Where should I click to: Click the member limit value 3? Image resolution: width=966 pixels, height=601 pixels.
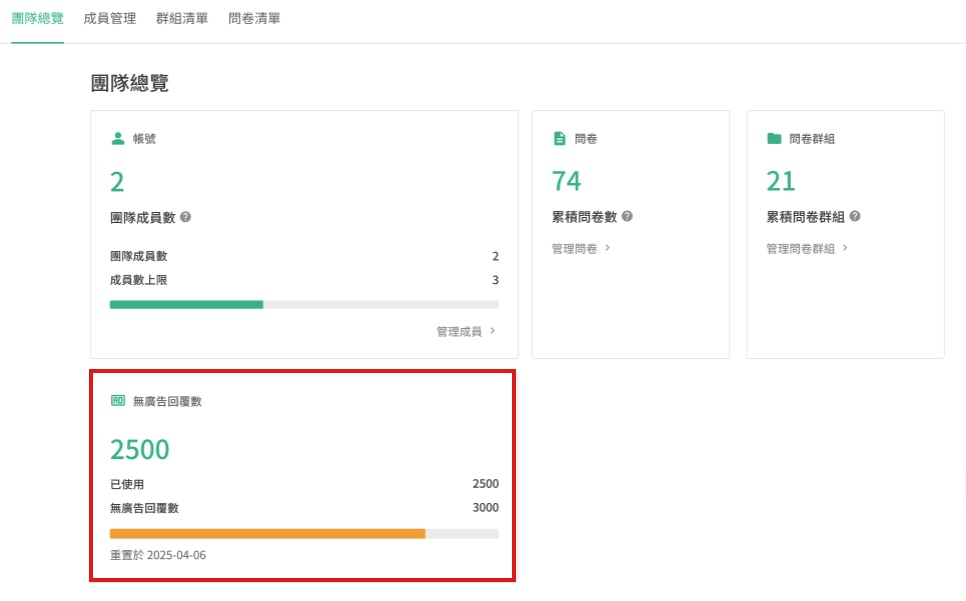click(x=495, y=280)
